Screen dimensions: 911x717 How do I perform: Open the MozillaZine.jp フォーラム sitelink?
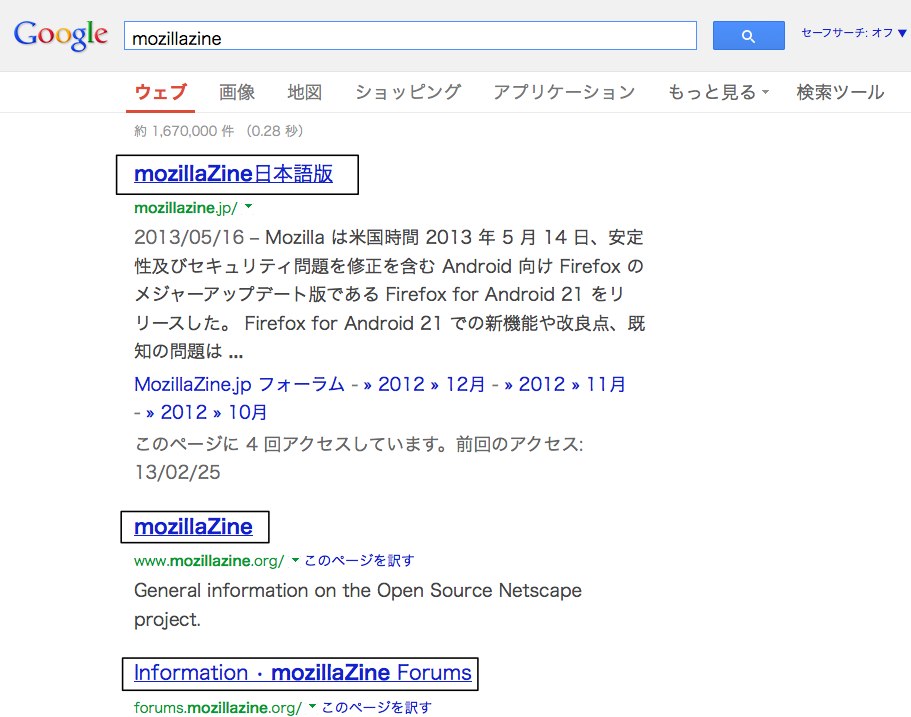pos(240,384)
